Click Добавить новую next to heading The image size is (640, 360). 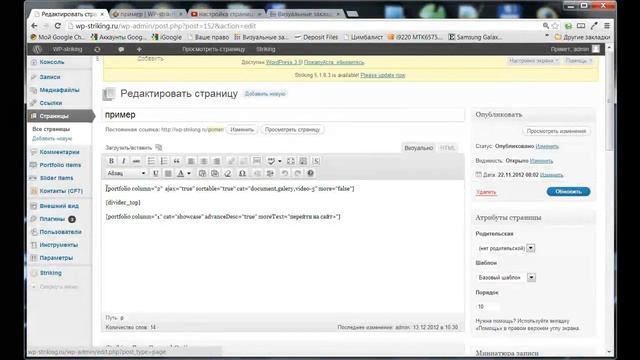click(x=265, y=94)
